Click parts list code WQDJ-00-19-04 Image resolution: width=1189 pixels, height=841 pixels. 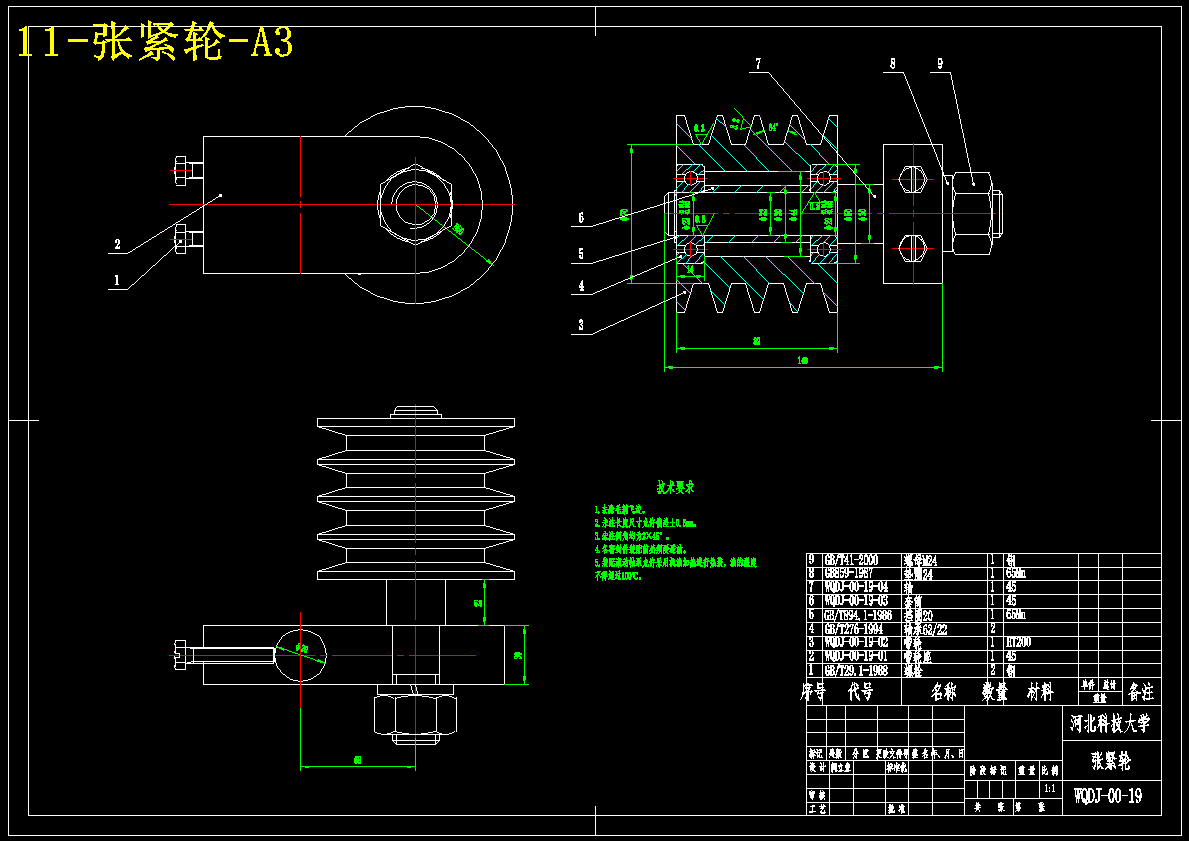pos(856,588)
